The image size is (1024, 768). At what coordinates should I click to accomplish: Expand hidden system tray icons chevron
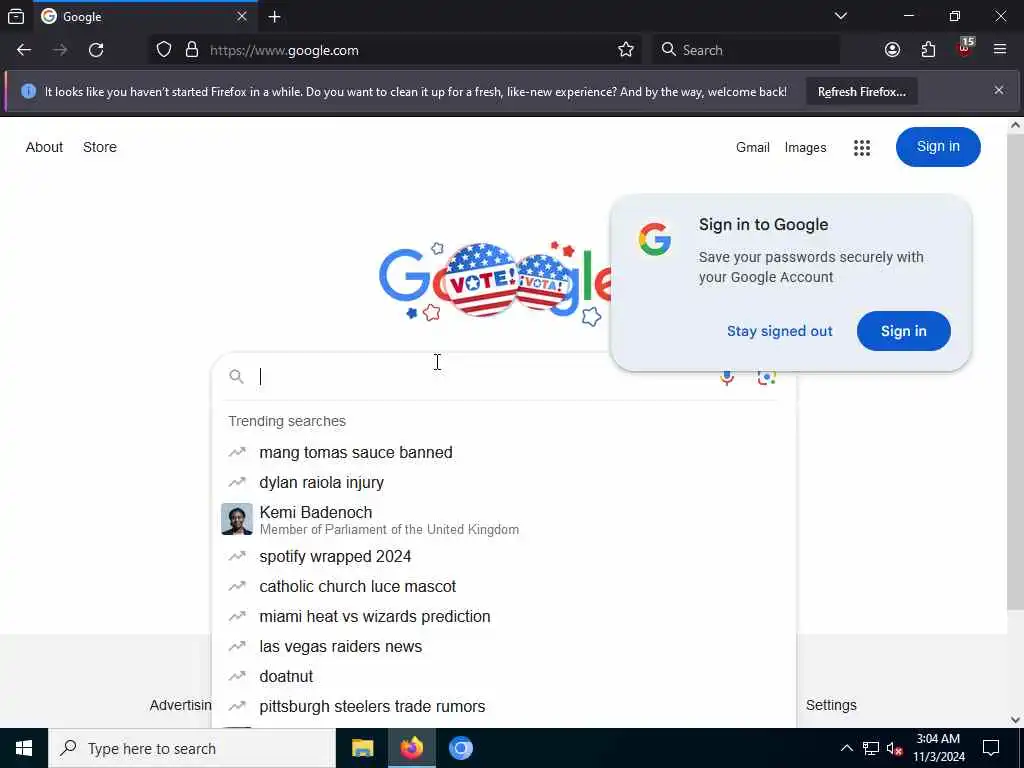click(x=846, y=748)
